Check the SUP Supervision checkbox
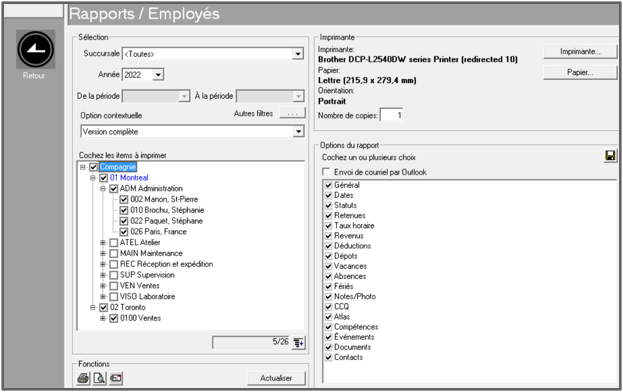Image resolution: width=623 pixels, height=392 pixels. 114,275
